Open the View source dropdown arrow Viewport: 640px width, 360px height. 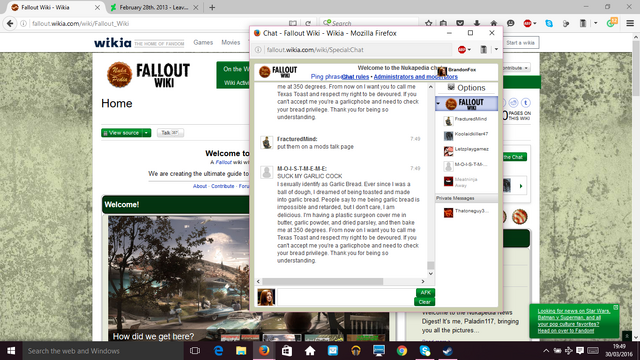(146, 133)
